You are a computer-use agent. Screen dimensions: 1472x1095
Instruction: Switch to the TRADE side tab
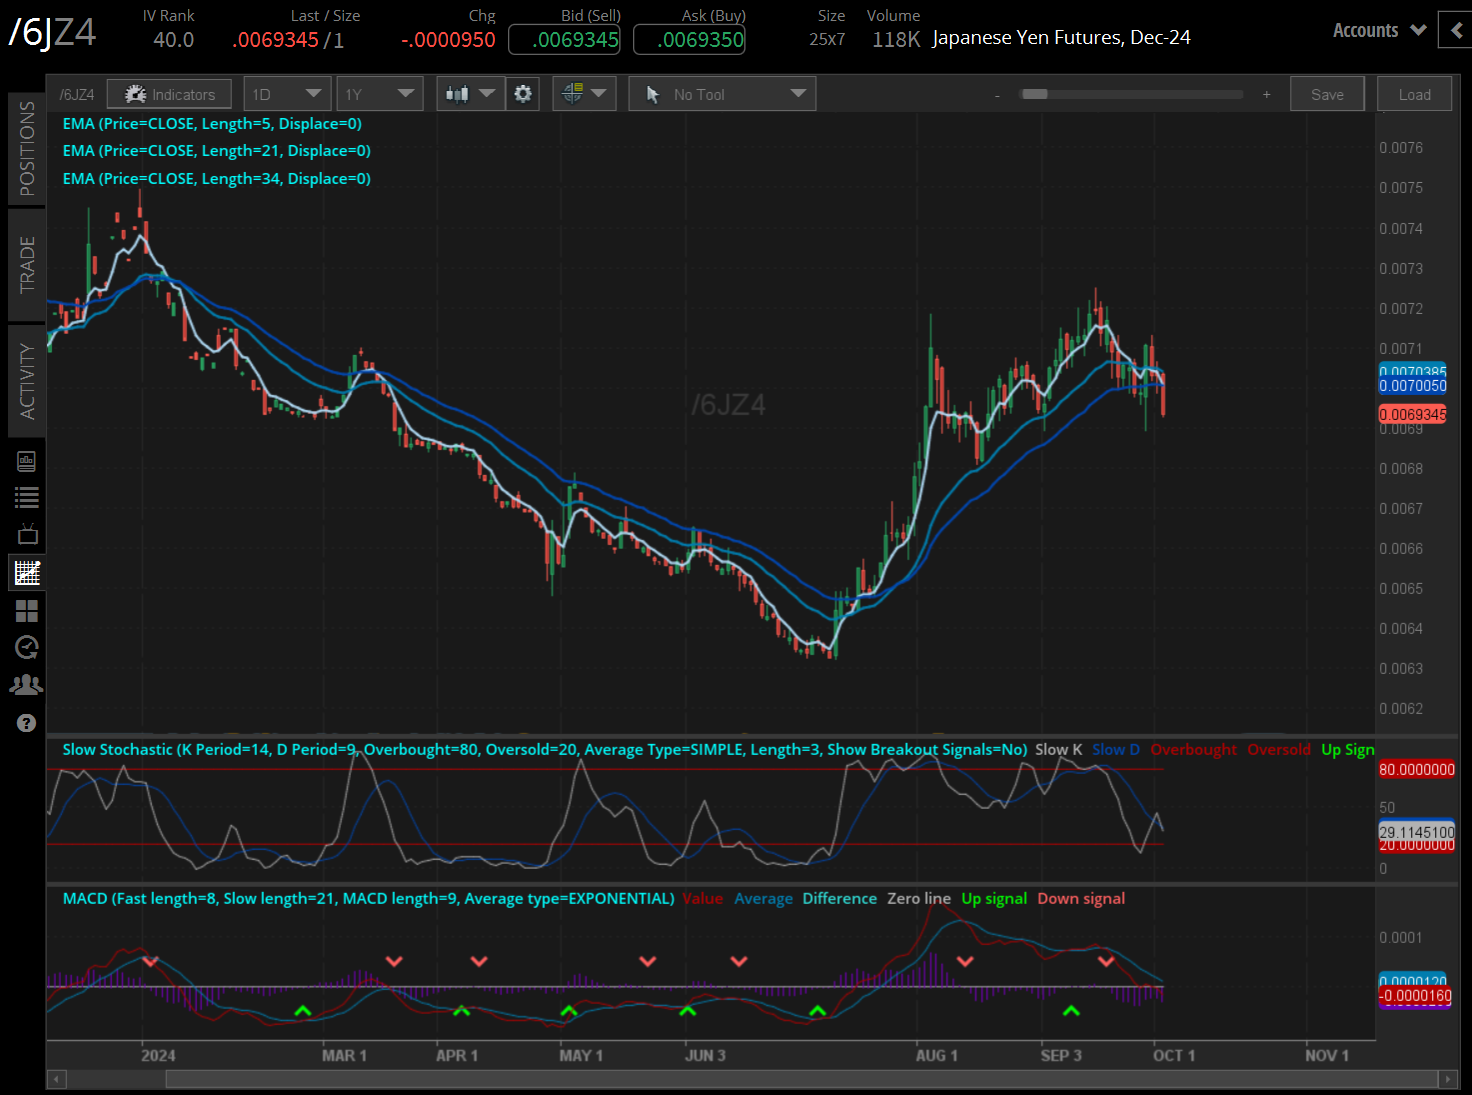(27, 265)
